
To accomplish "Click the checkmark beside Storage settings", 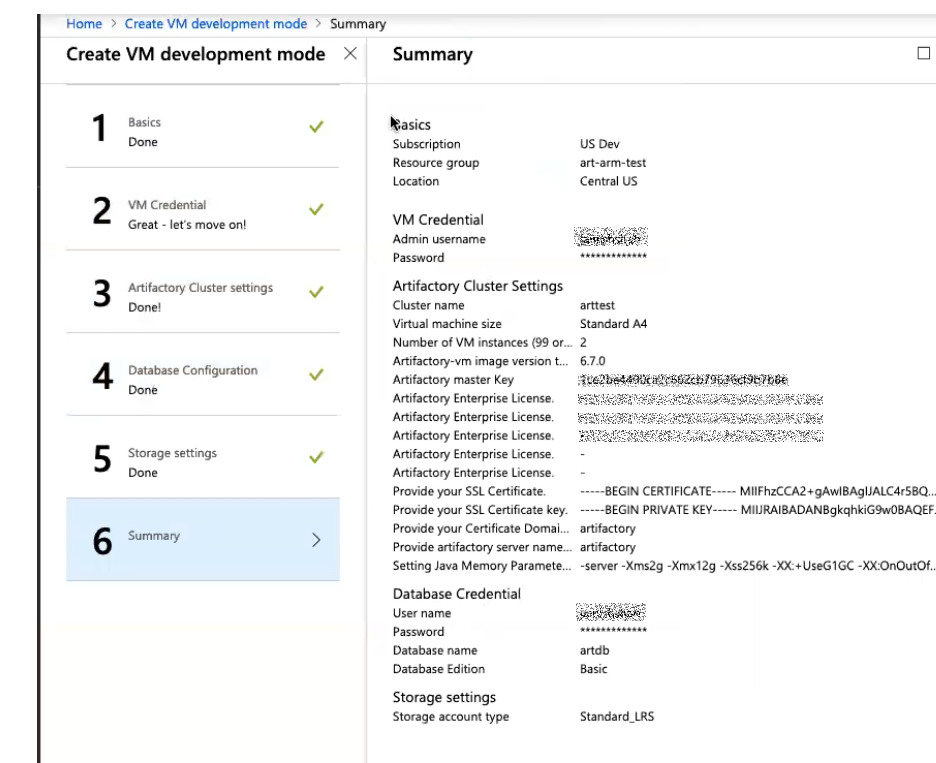I will click(316, 458).
